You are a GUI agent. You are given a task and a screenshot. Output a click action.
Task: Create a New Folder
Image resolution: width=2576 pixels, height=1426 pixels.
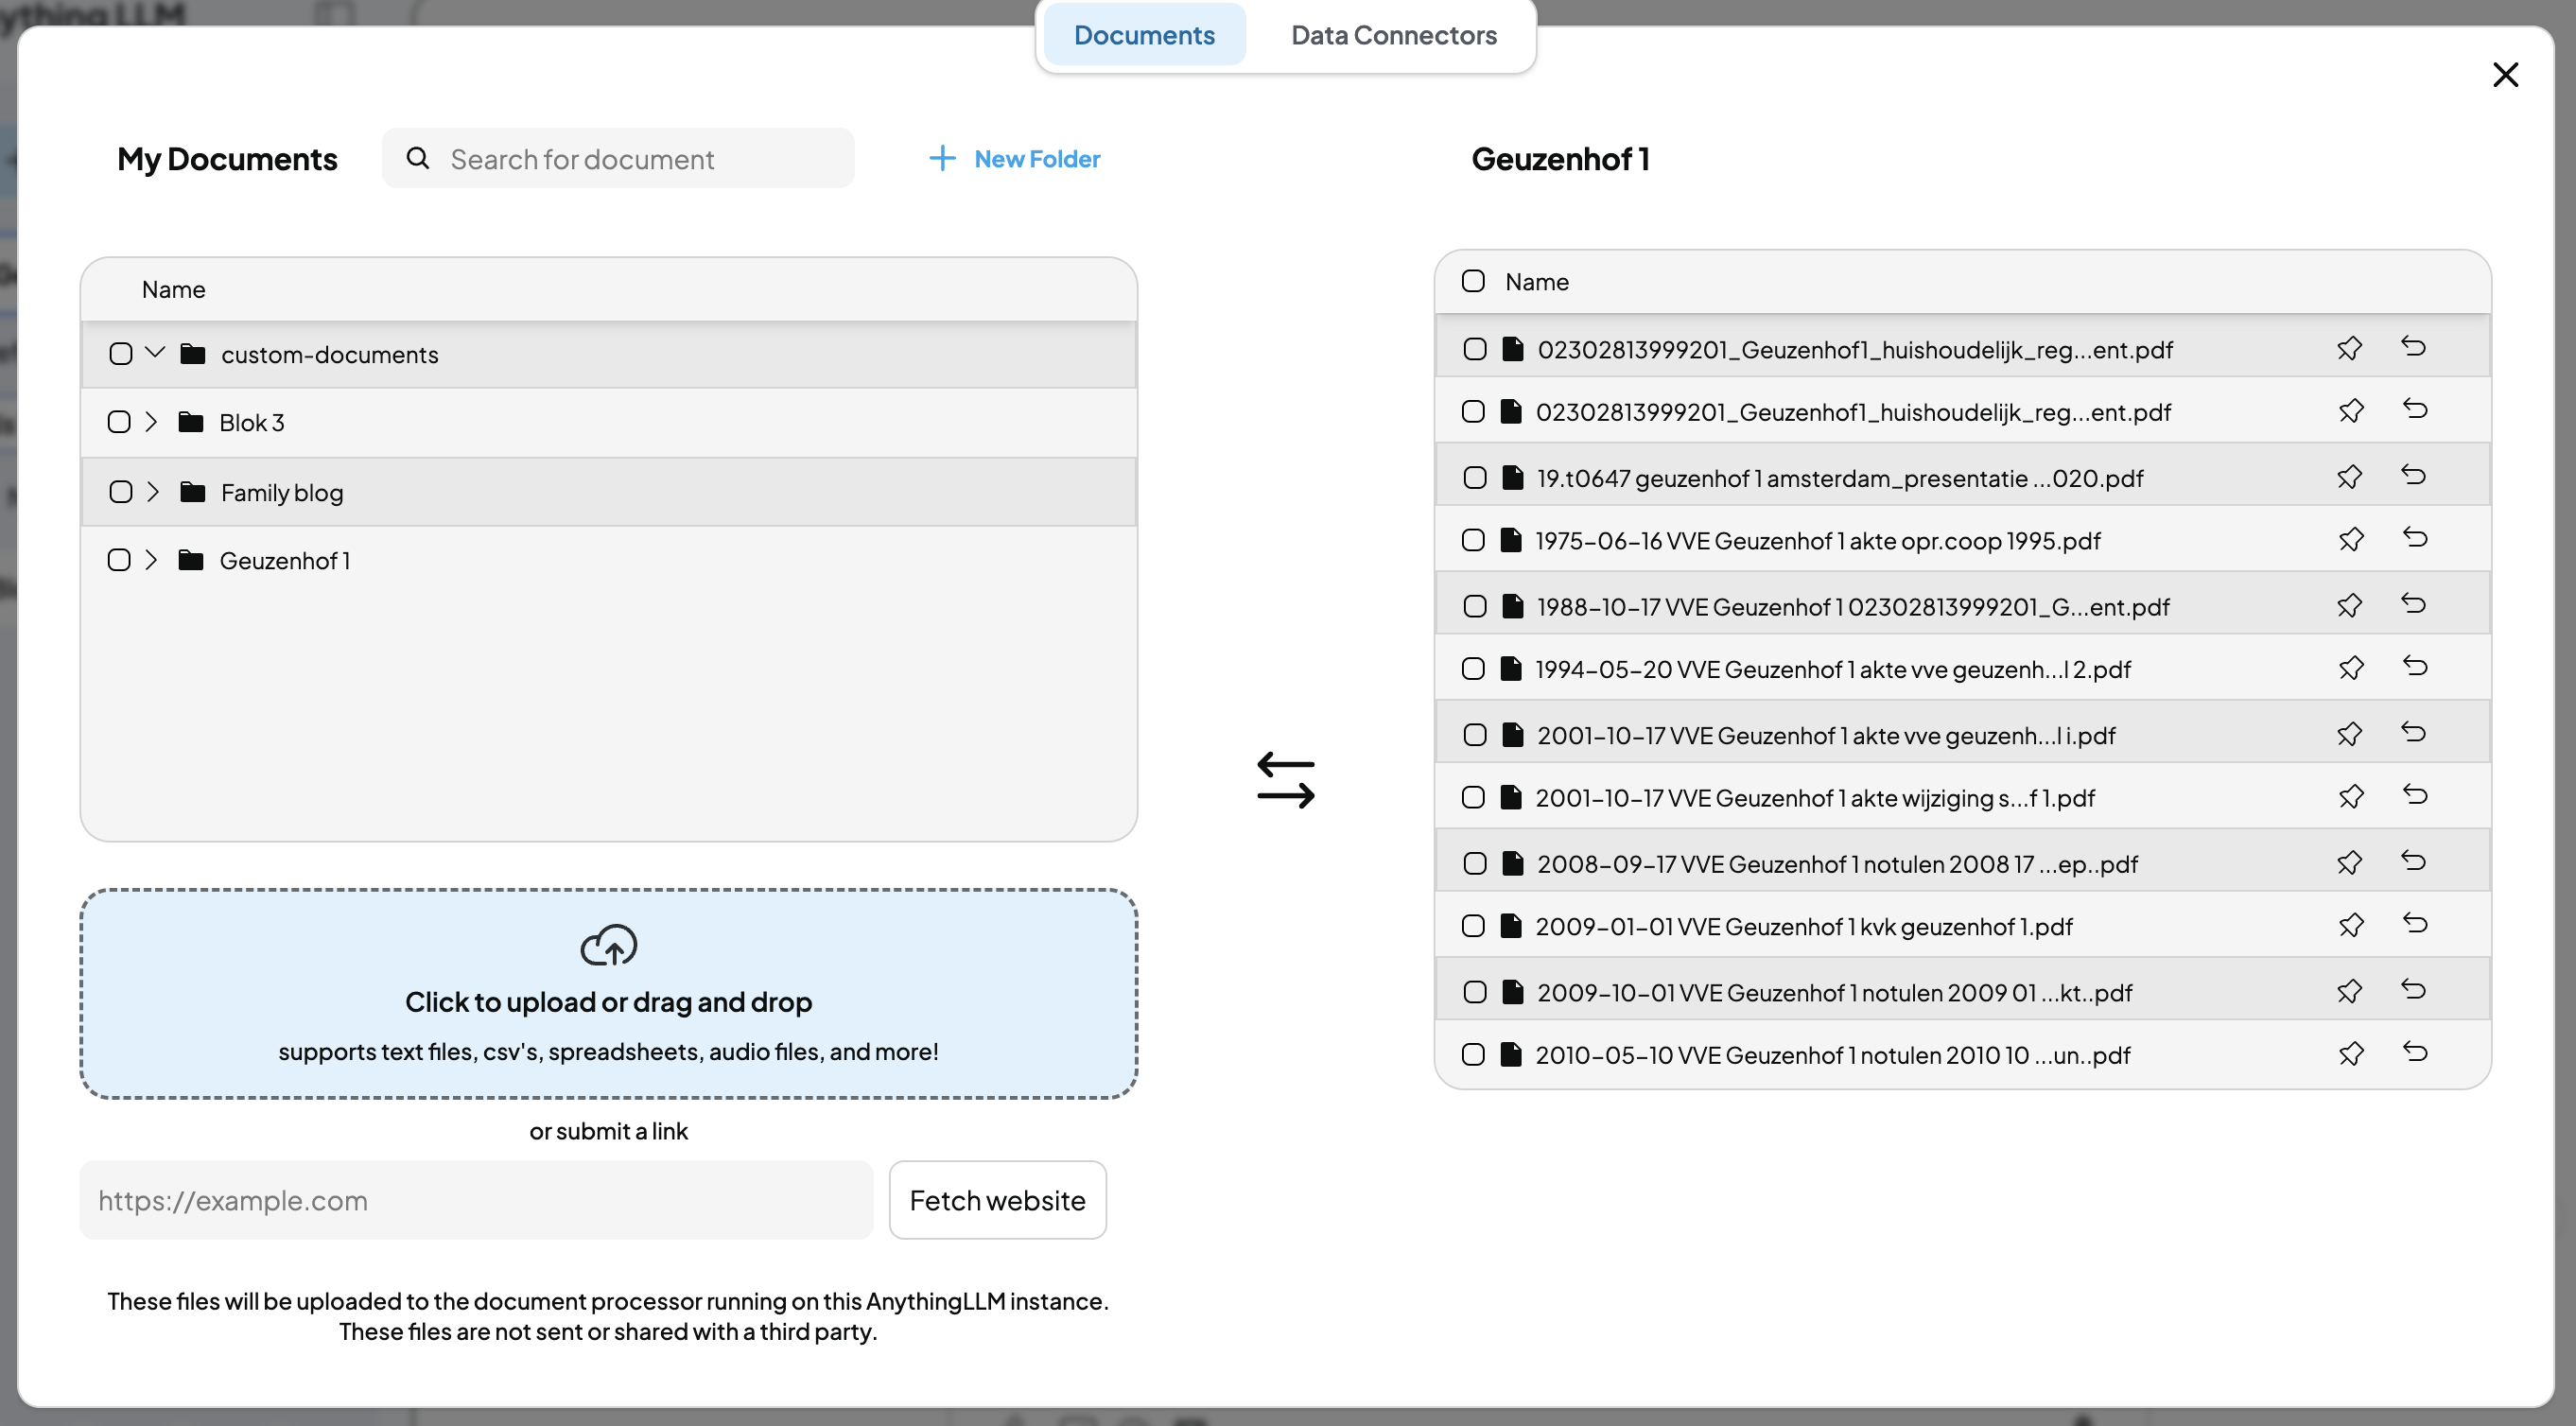click(x=1014, y=158)
